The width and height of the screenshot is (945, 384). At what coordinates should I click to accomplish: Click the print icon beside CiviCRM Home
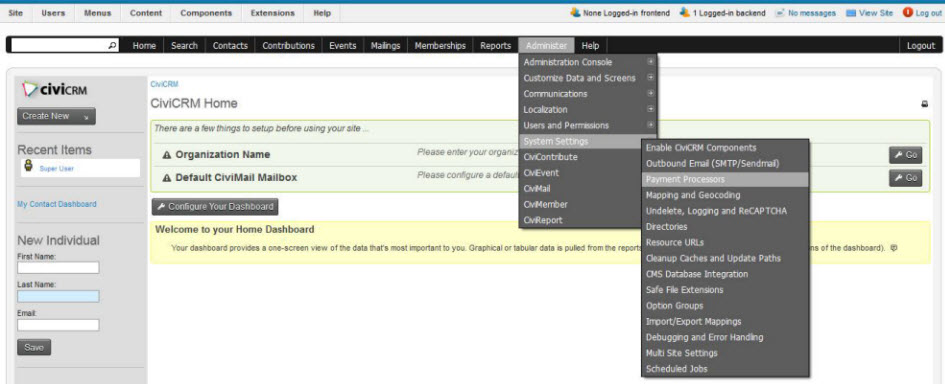pos(925,104)
